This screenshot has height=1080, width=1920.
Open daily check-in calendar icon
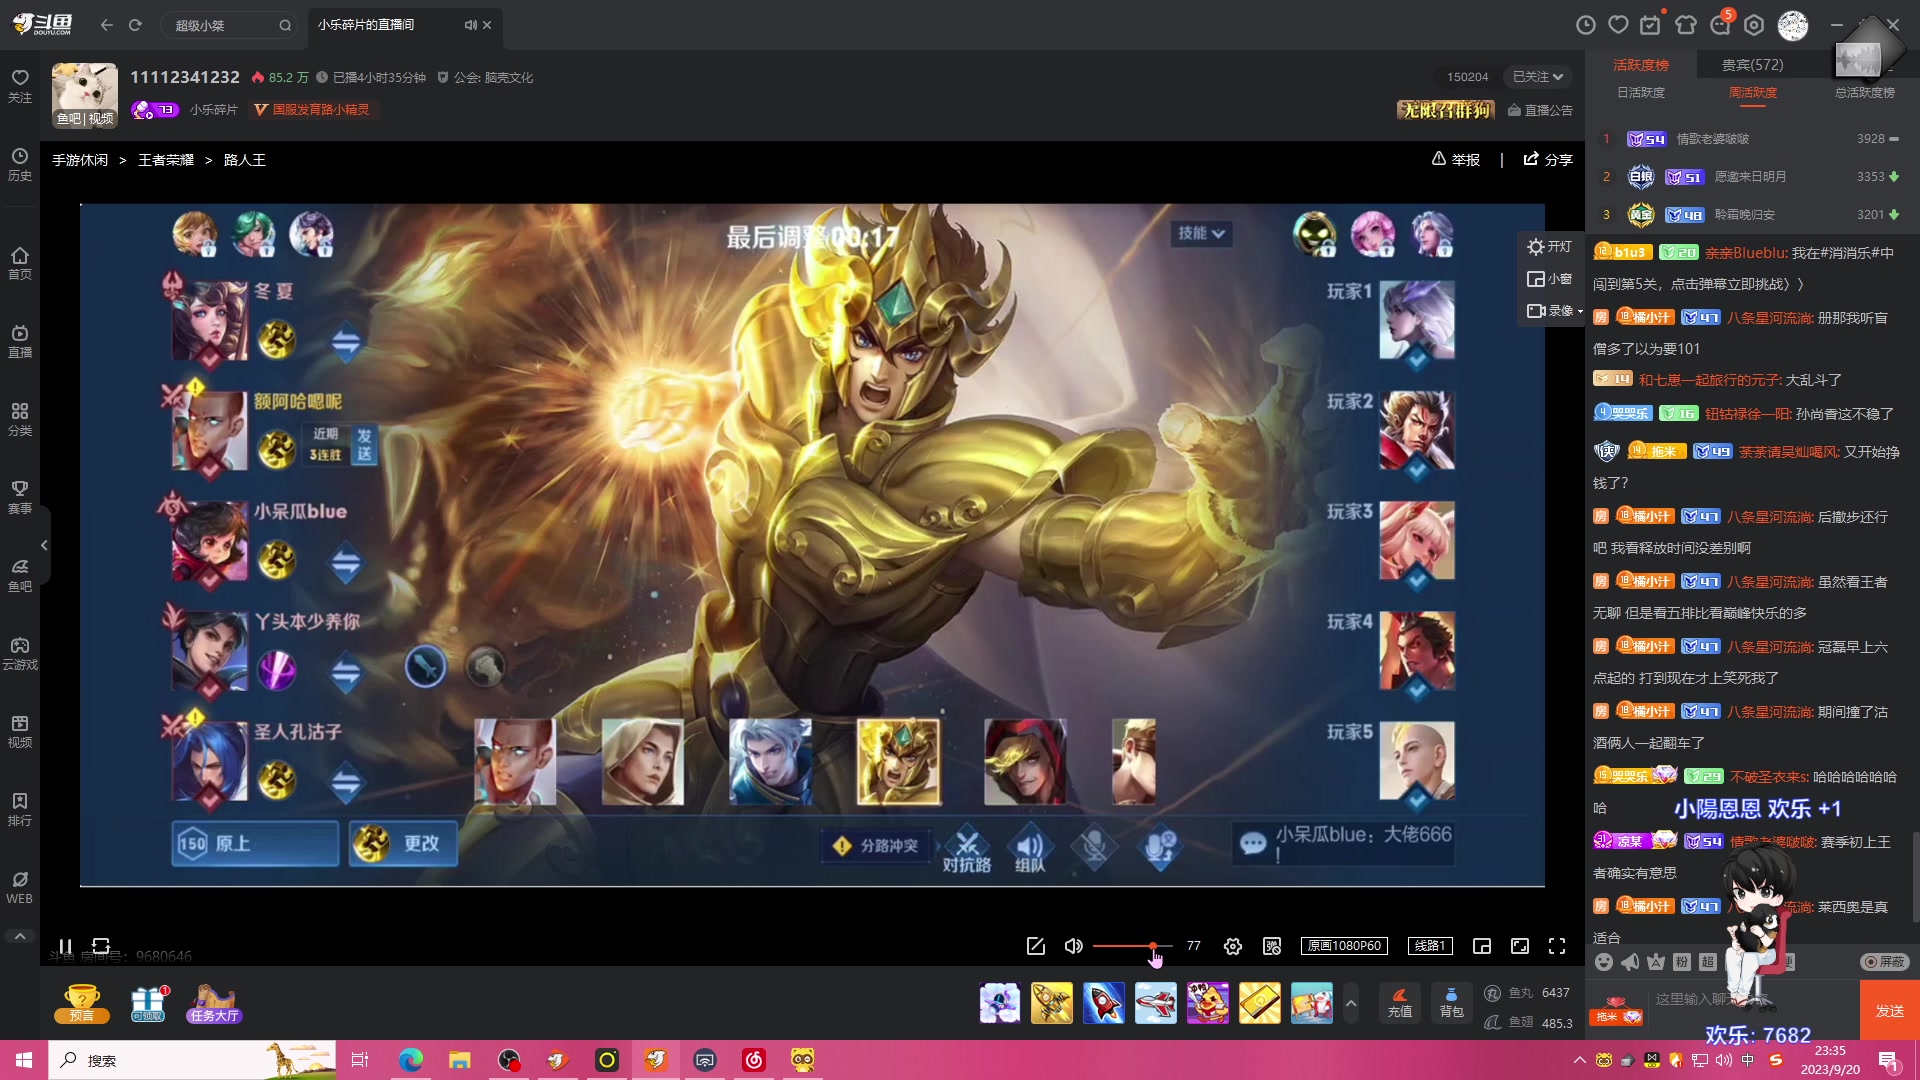[1651, 25]
